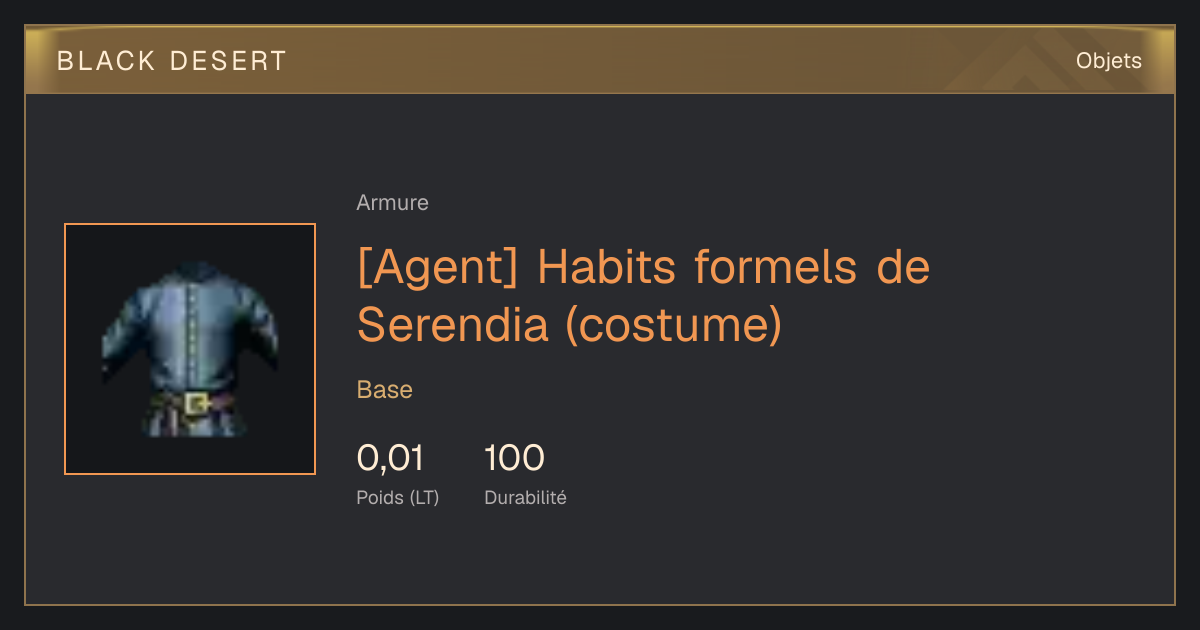Click the word Serendia in the title
The width and height of the screenshot is (1200, 630).
453,324
